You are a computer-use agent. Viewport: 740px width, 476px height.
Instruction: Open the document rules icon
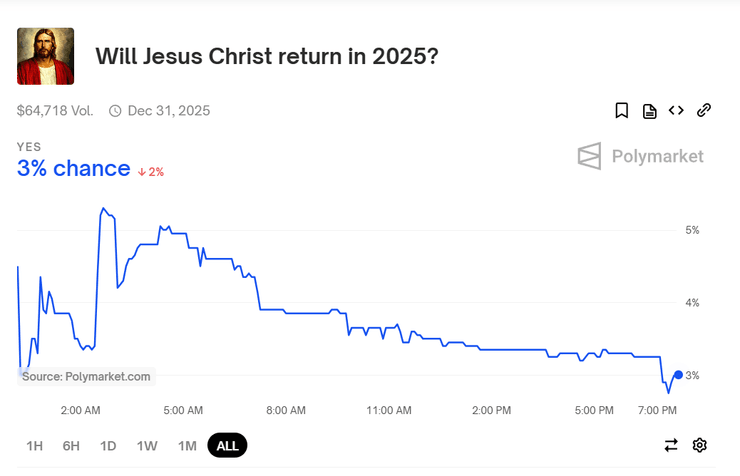pos(649,111)
